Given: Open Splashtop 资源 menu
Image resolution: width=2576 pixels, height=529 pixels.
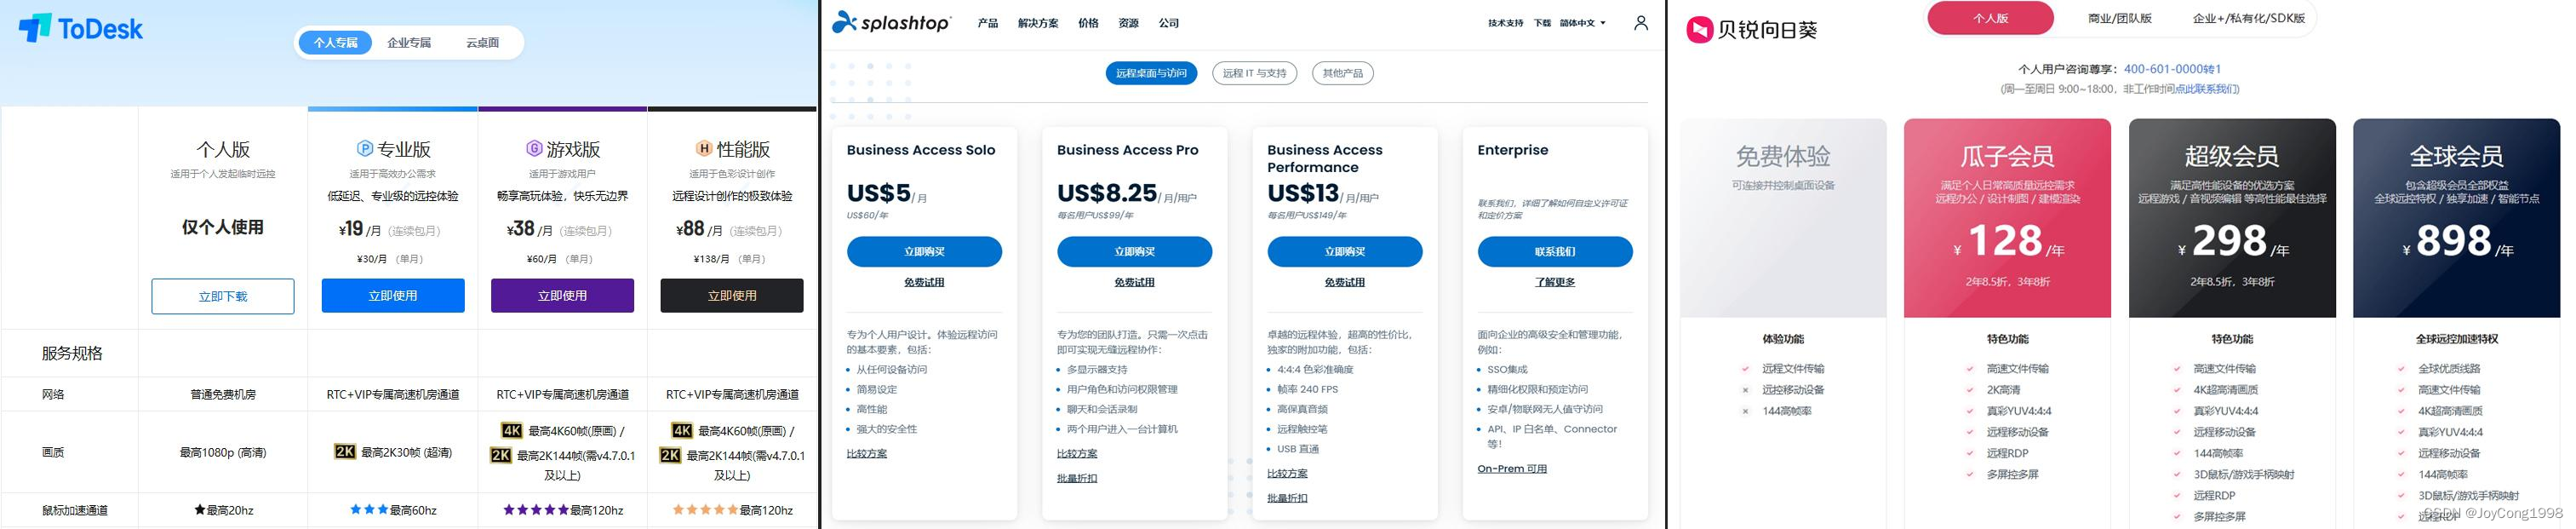Looking at the screenshot, I should [x=1128, y=23].
